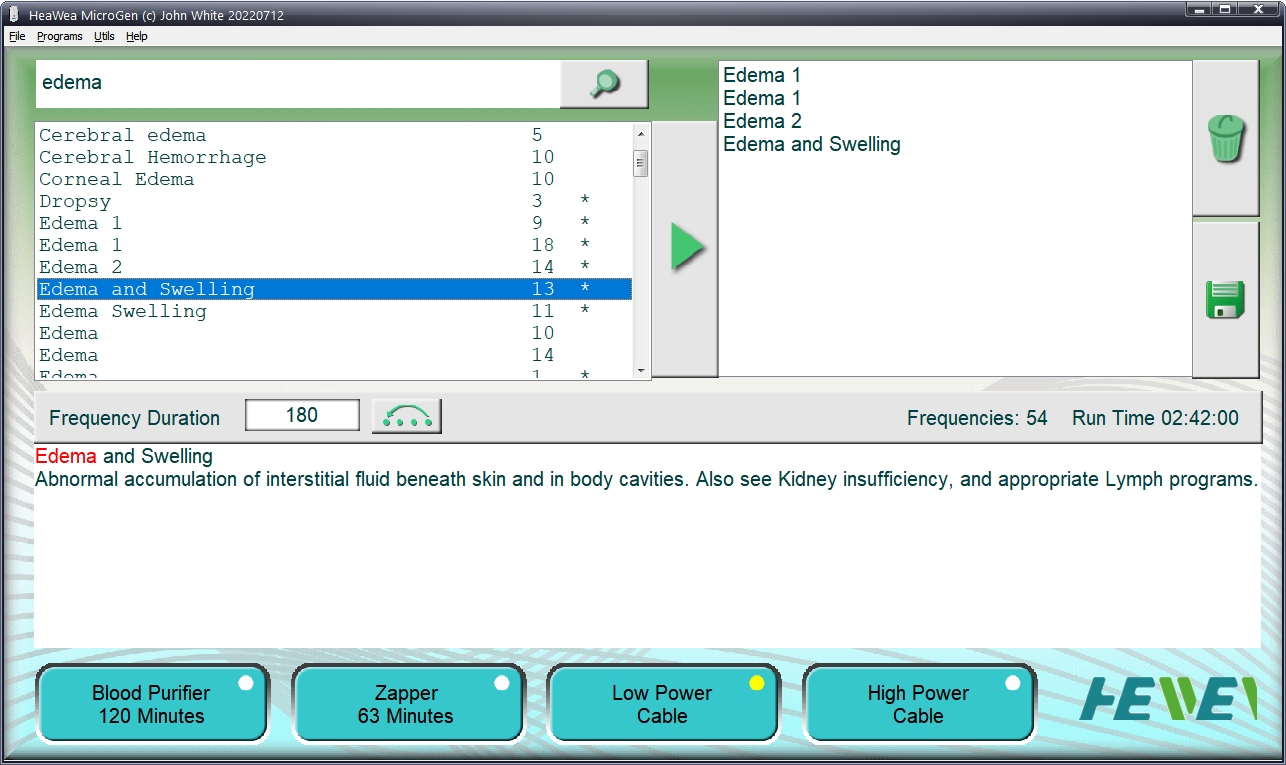Open the Programs menu

point(60,36)
